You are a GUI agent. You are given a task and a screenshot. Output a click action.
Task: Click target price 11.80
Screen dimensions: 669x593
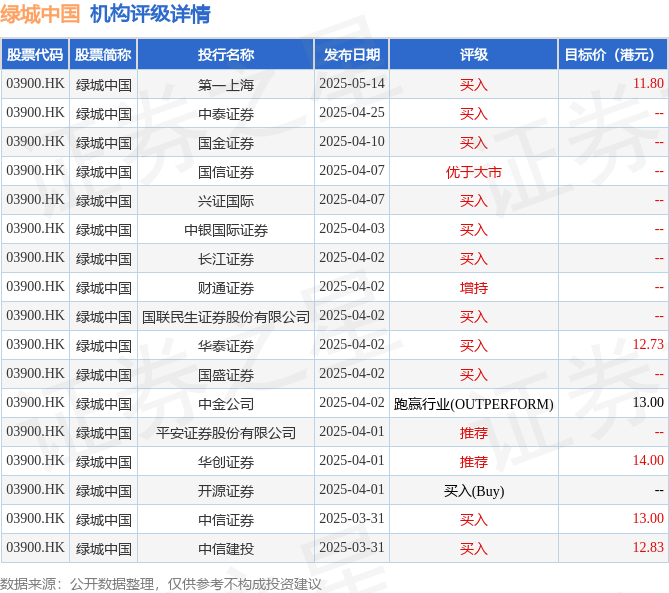[648, 83]
